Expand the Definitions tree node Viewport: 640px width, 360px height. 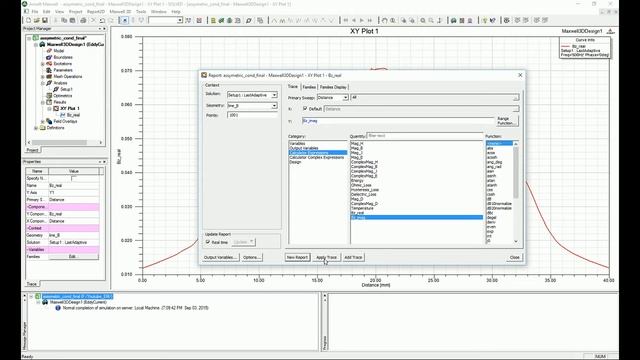[x=36, y=128]
